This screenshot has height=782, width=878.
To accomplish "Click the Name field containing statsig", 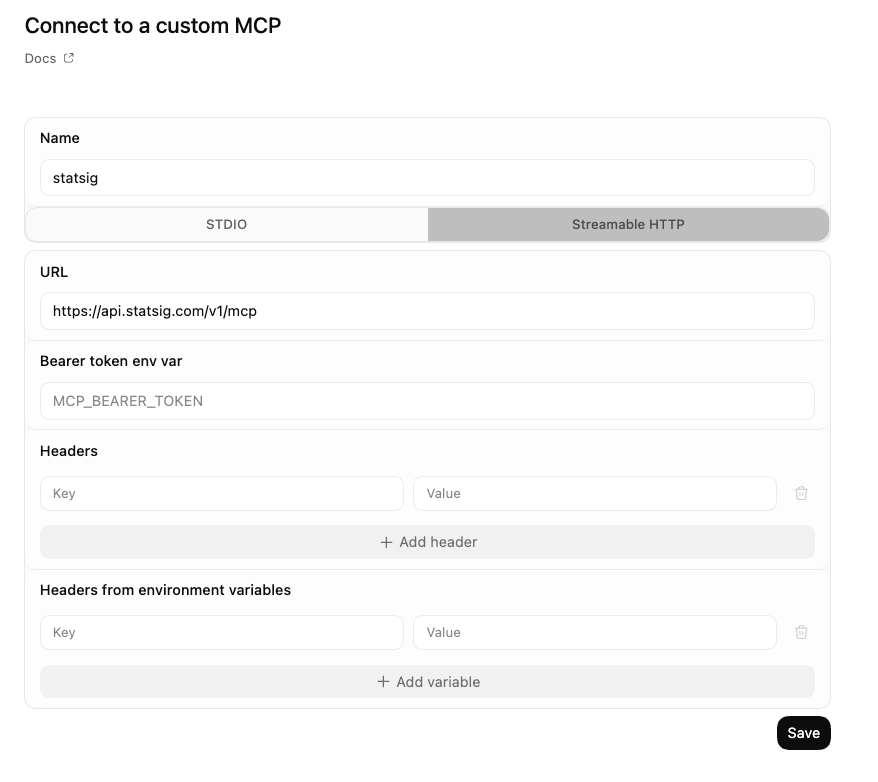I will pyautogui.click(x=427, y=177).
